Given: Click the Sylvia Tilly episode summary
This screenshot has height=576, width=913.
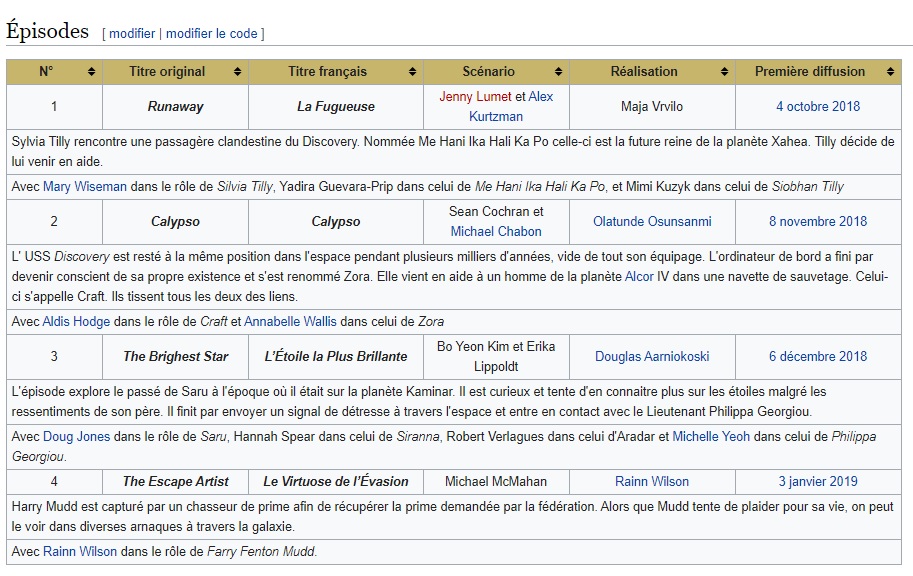Looking at the screenshot, I should [x=454, y=151].
